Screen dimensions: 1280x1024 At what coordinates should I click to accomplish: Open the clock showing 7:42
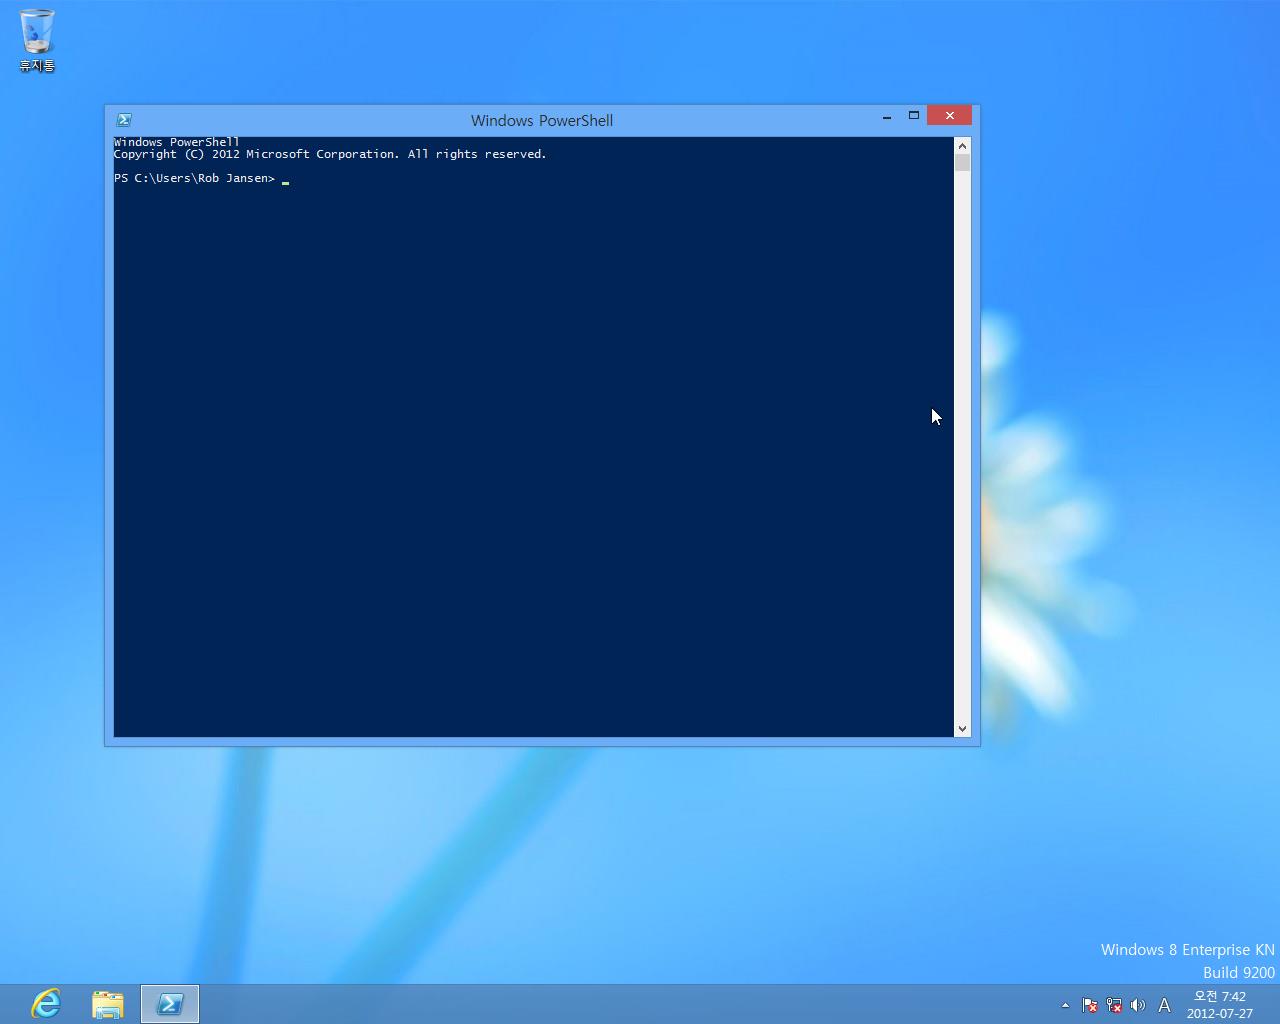pos(1219,996)
